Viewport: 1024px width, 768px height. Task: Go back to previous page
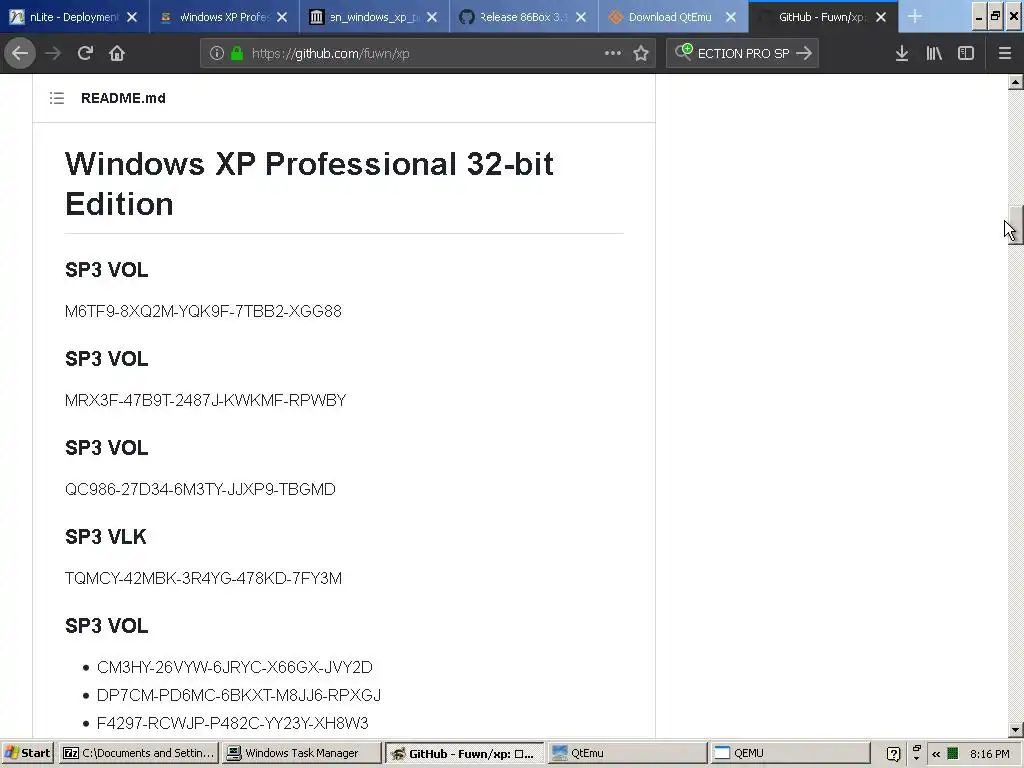(x=20, y=54)
